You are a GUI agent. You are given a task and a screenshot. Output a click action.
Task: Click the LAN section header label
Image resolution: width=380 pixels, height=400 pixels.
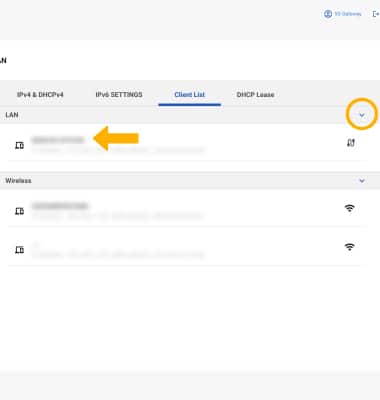[x=12, y=115]
